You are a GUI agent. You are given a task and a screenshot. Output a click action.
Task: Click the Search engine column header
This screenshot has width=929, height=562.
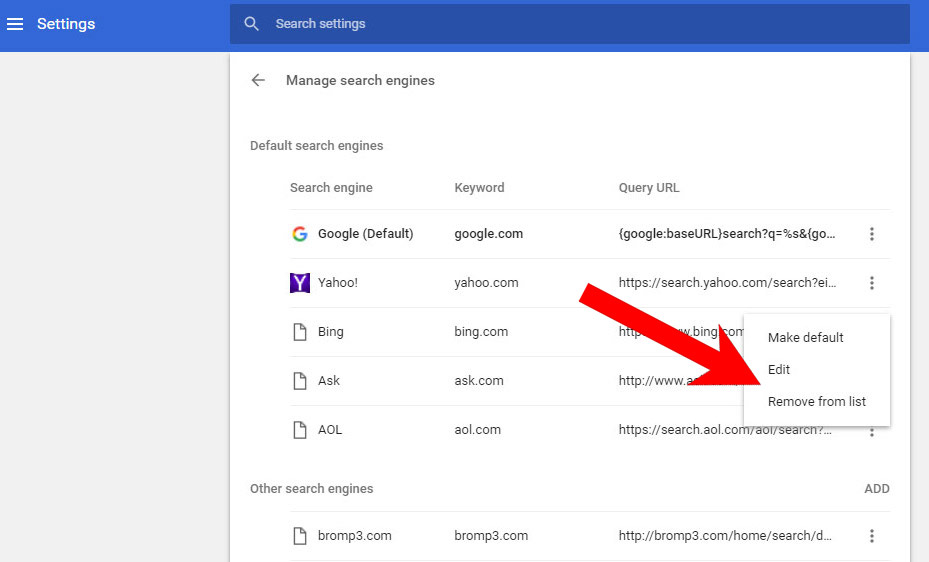331,188
